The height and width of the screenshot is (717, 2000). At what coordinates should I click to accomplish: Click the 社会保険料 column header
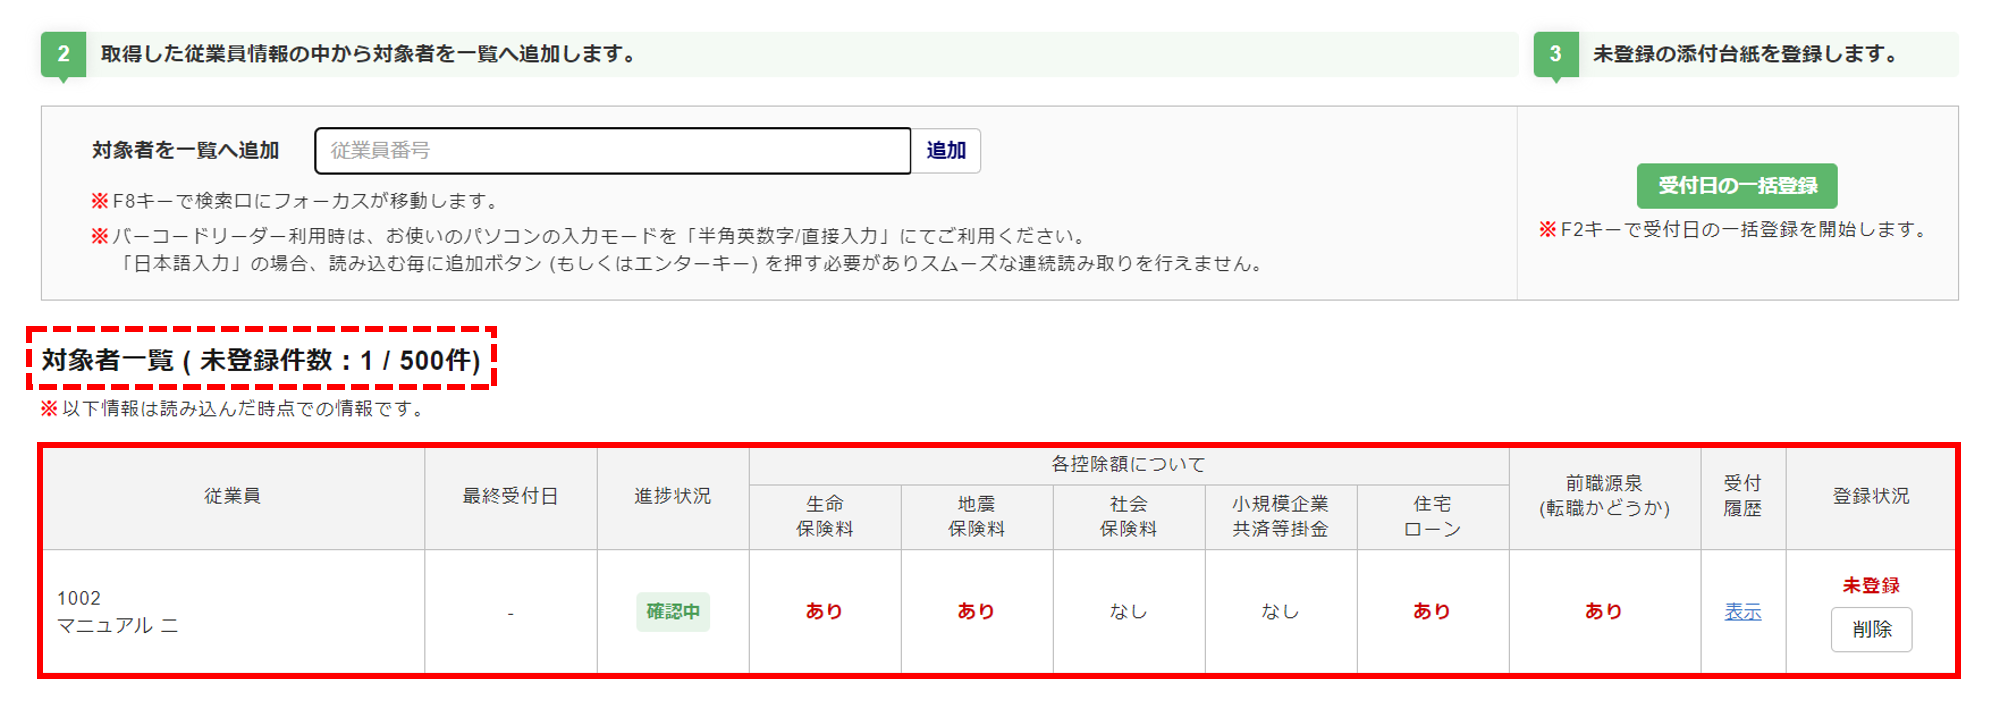click(x=1128, y=517)
